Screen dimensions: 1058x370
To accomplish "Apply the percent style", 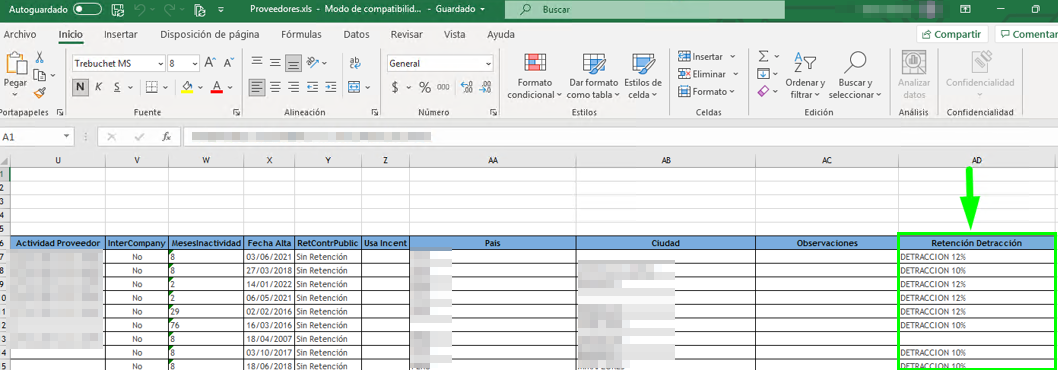I will pyautogui.click(x=425, y=87).
